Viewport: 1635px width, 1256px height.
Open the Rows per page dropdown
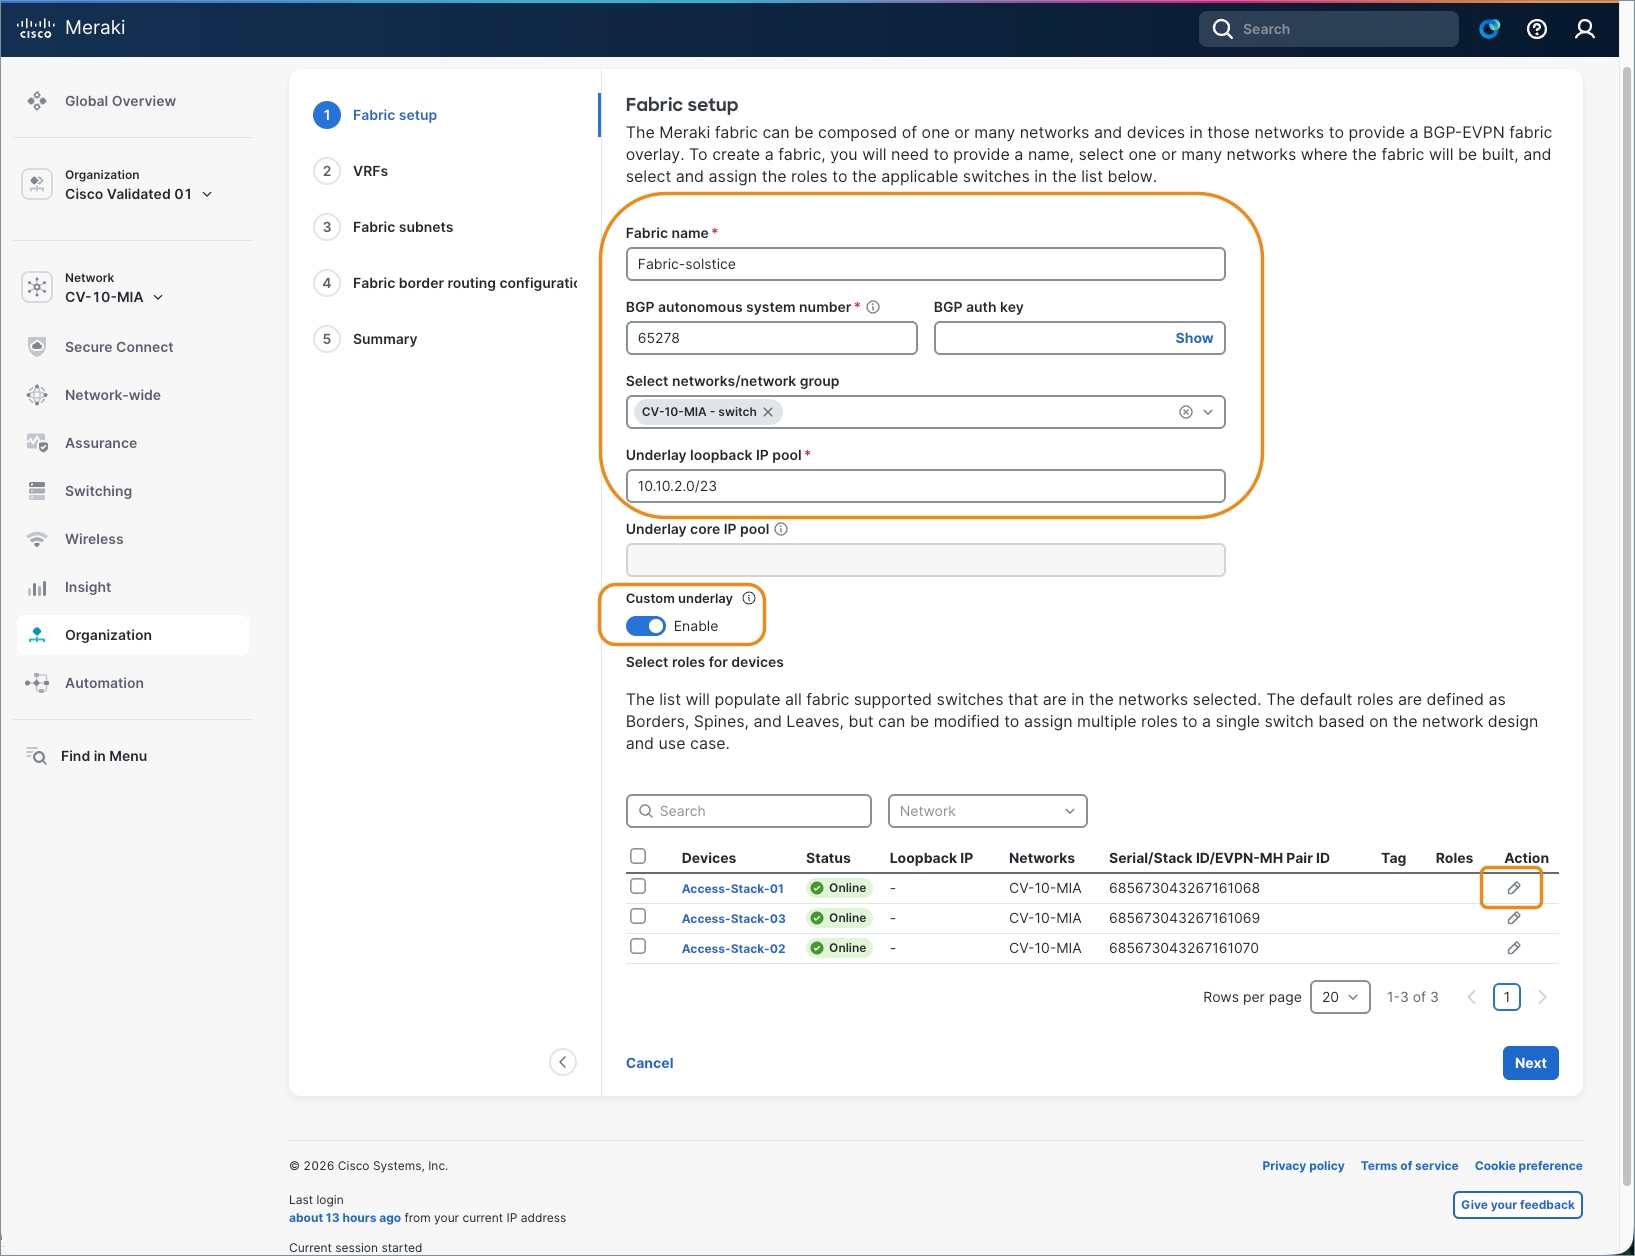[x=1340, y=997]
